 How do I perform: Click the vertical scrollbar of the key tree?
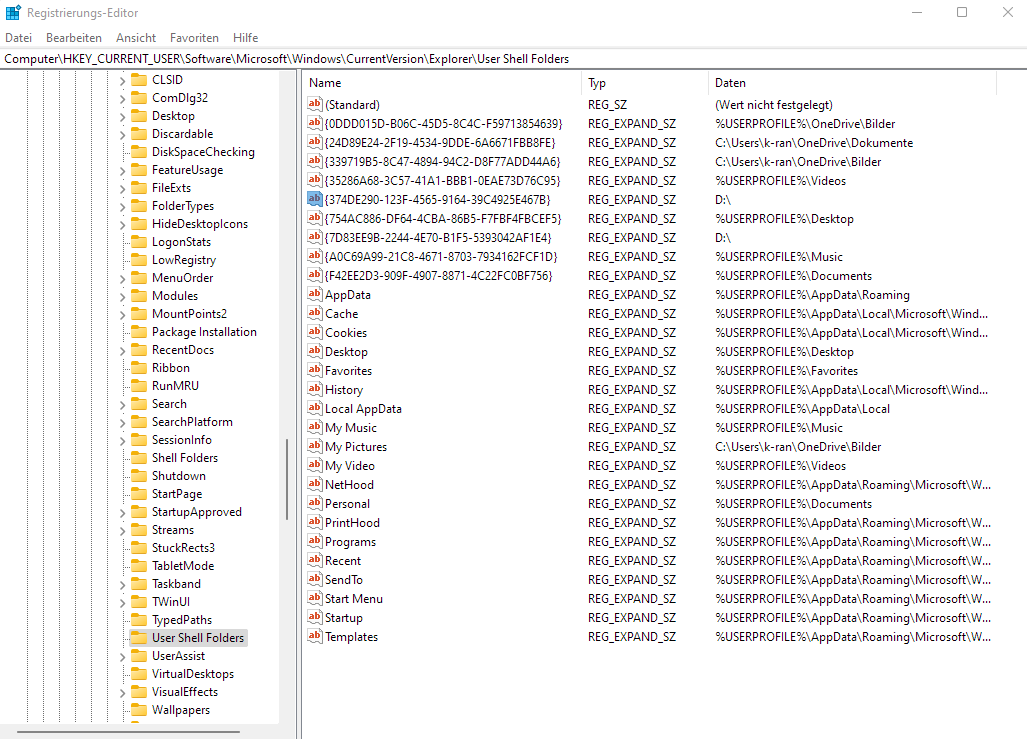tap(287, 480)
